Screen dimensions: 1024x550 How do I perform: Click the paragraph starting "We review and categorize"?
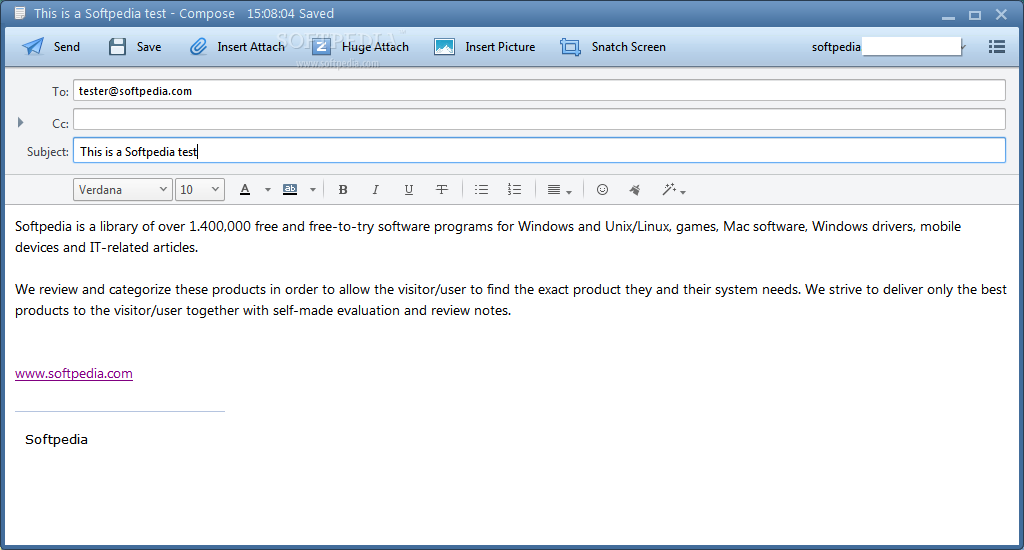click(x=511, y=300)
